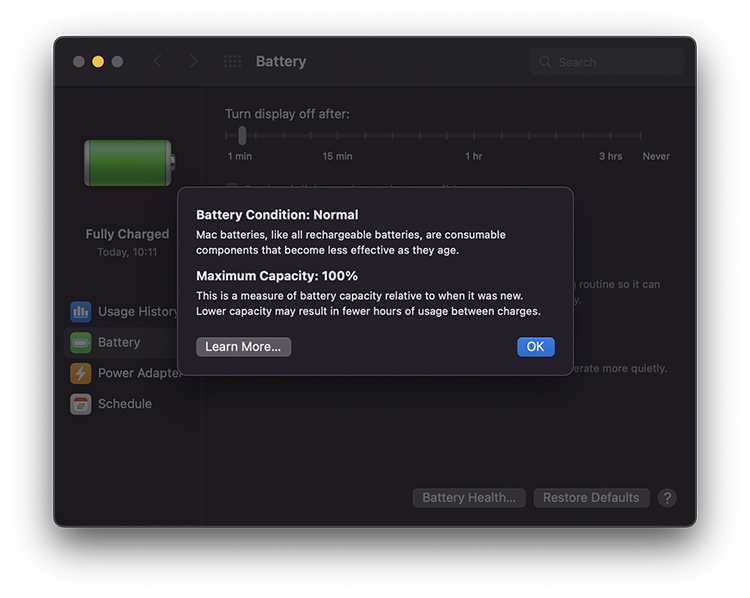
Task: Click the '3 hrs' slider label
Action: pos(610,156)
